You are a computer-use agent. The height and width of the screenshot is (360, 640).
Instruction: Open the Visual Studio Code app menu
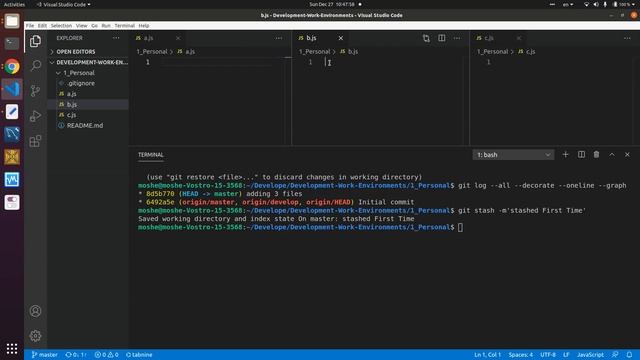64,4
